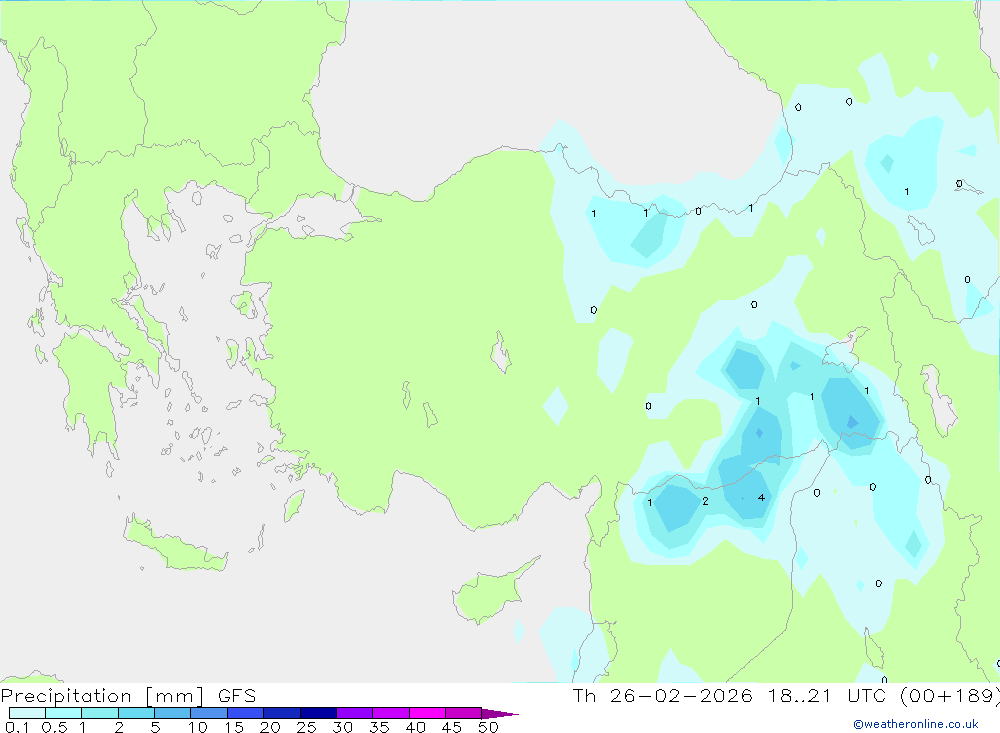This screenshot has width=1000, height=733.
Task: Select the 20–25 mm dark blue swatch
Action: pos(282,713)
